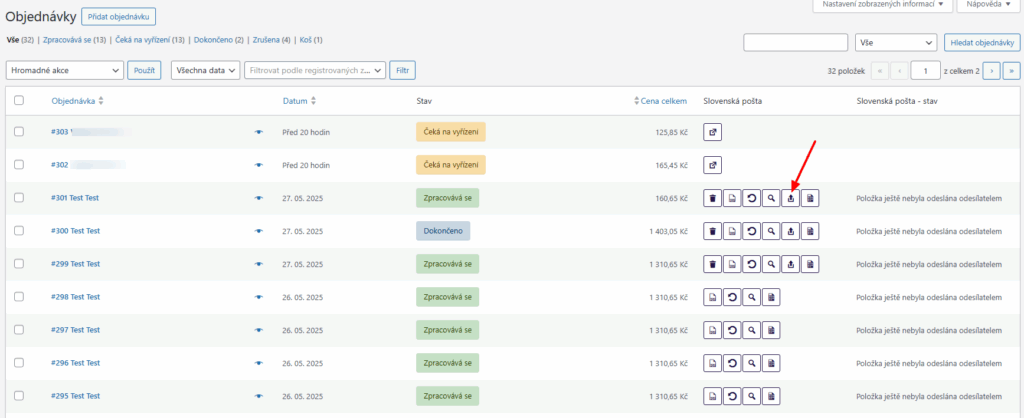Focus the order search text field
Viewport: 1024px width, 418px height.
(x=795, y=42)
